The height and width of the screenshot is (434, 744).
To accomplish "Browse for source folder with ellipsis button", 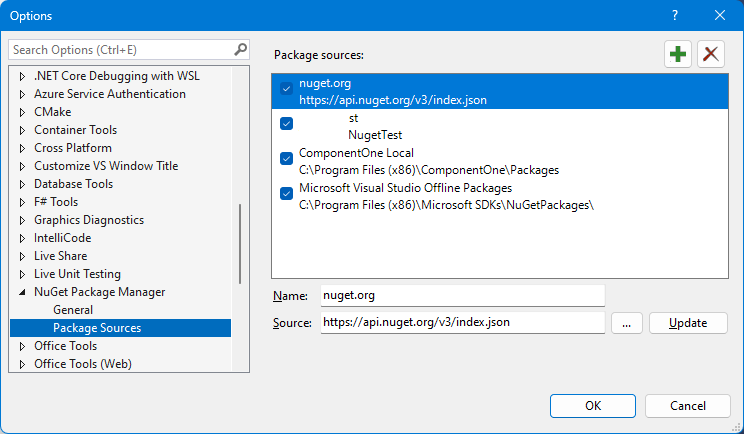I will [626, 323].
